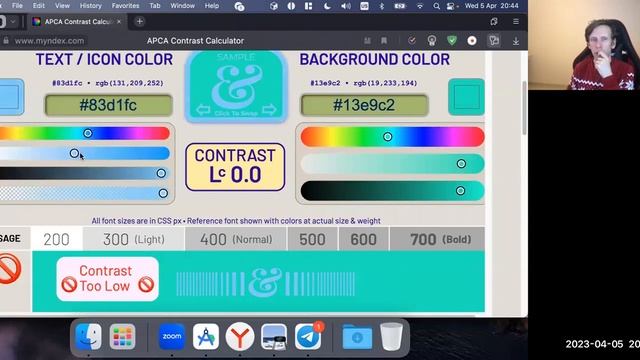
Task: Open Launchpad from the Dock
Action: pos(122,337)
